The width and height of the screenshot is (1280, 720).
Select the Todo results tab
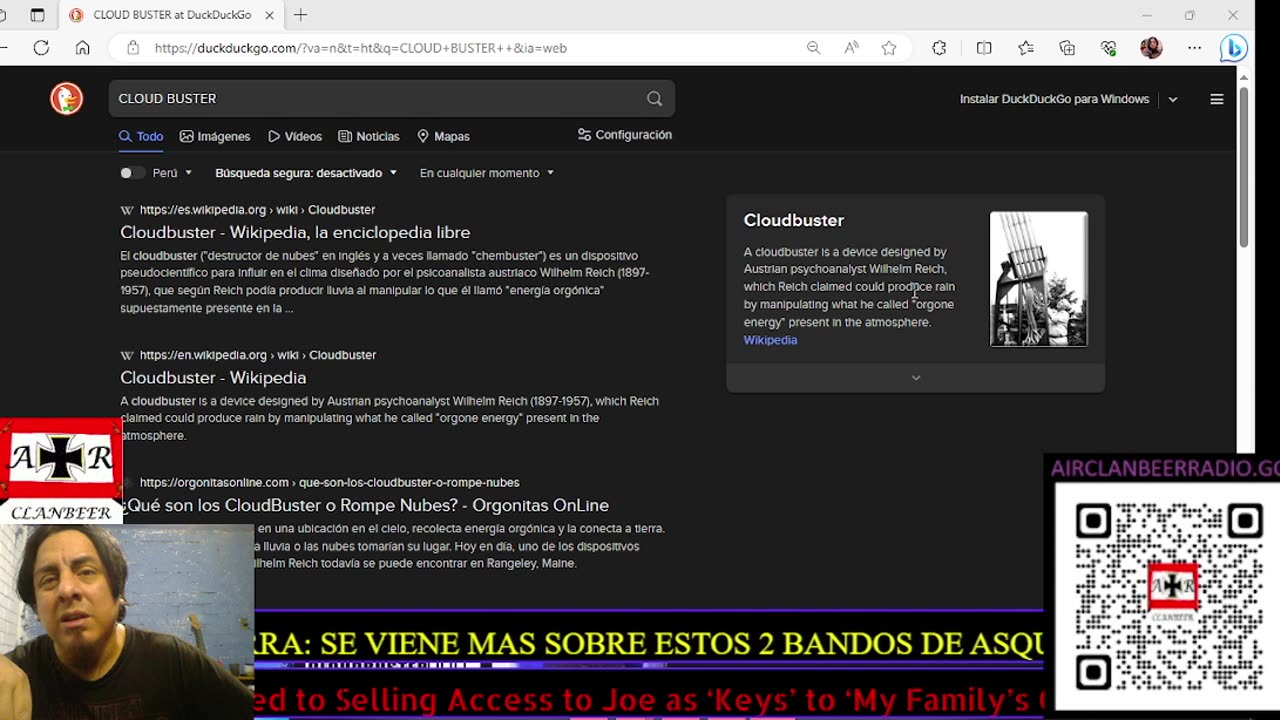(141, 136)
